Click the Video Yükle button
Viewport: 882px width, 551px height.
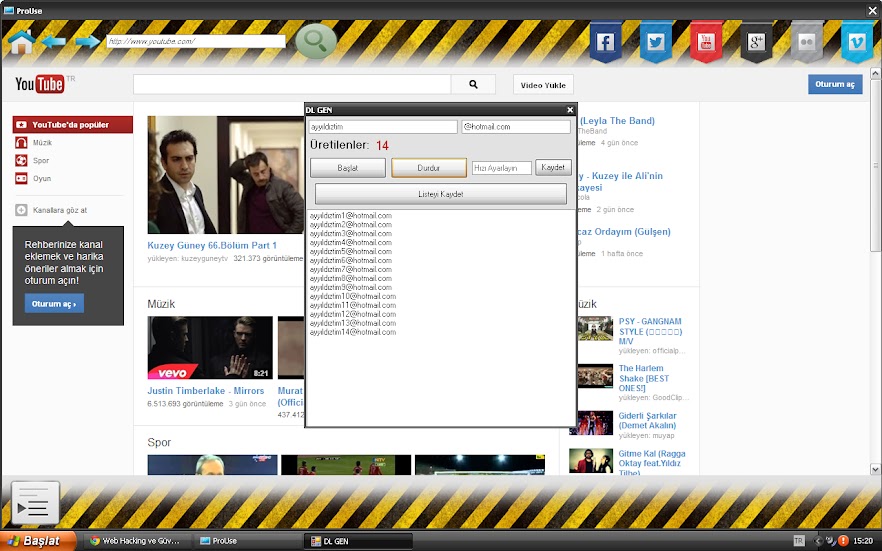coord(543,85)
